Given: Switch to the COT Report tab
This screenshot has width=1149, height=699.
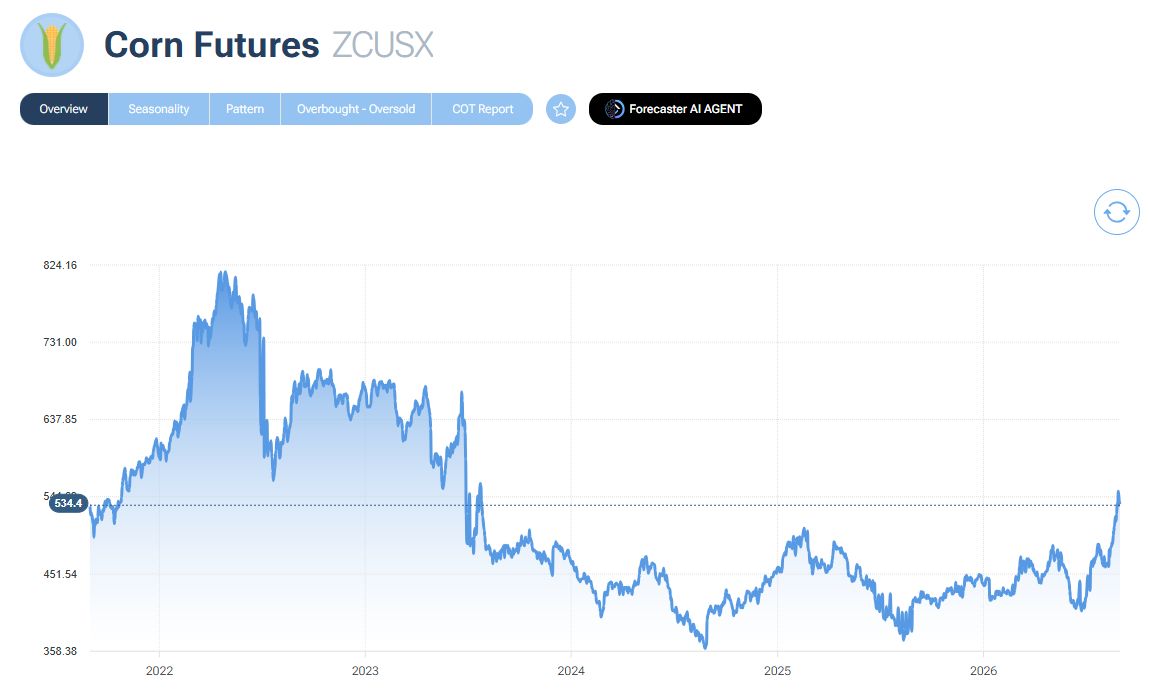Looking at the screenshot, I should click(482, 109).
